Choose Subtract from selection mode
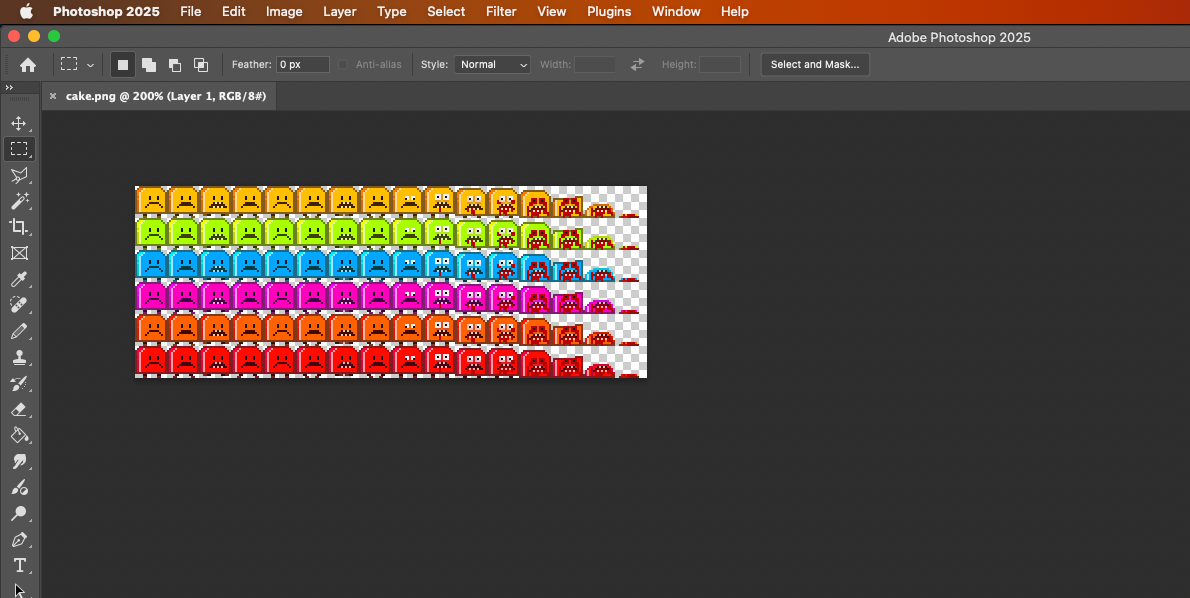The height and width of the screenshot is (598, 1190). click(x=175, y=65)
